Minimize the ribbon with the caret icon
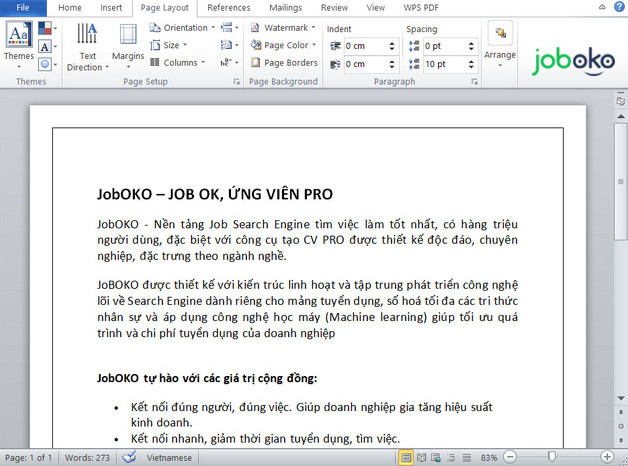This screenshot has height=466, width=628. pyautogui.click(x=602, y=7)
